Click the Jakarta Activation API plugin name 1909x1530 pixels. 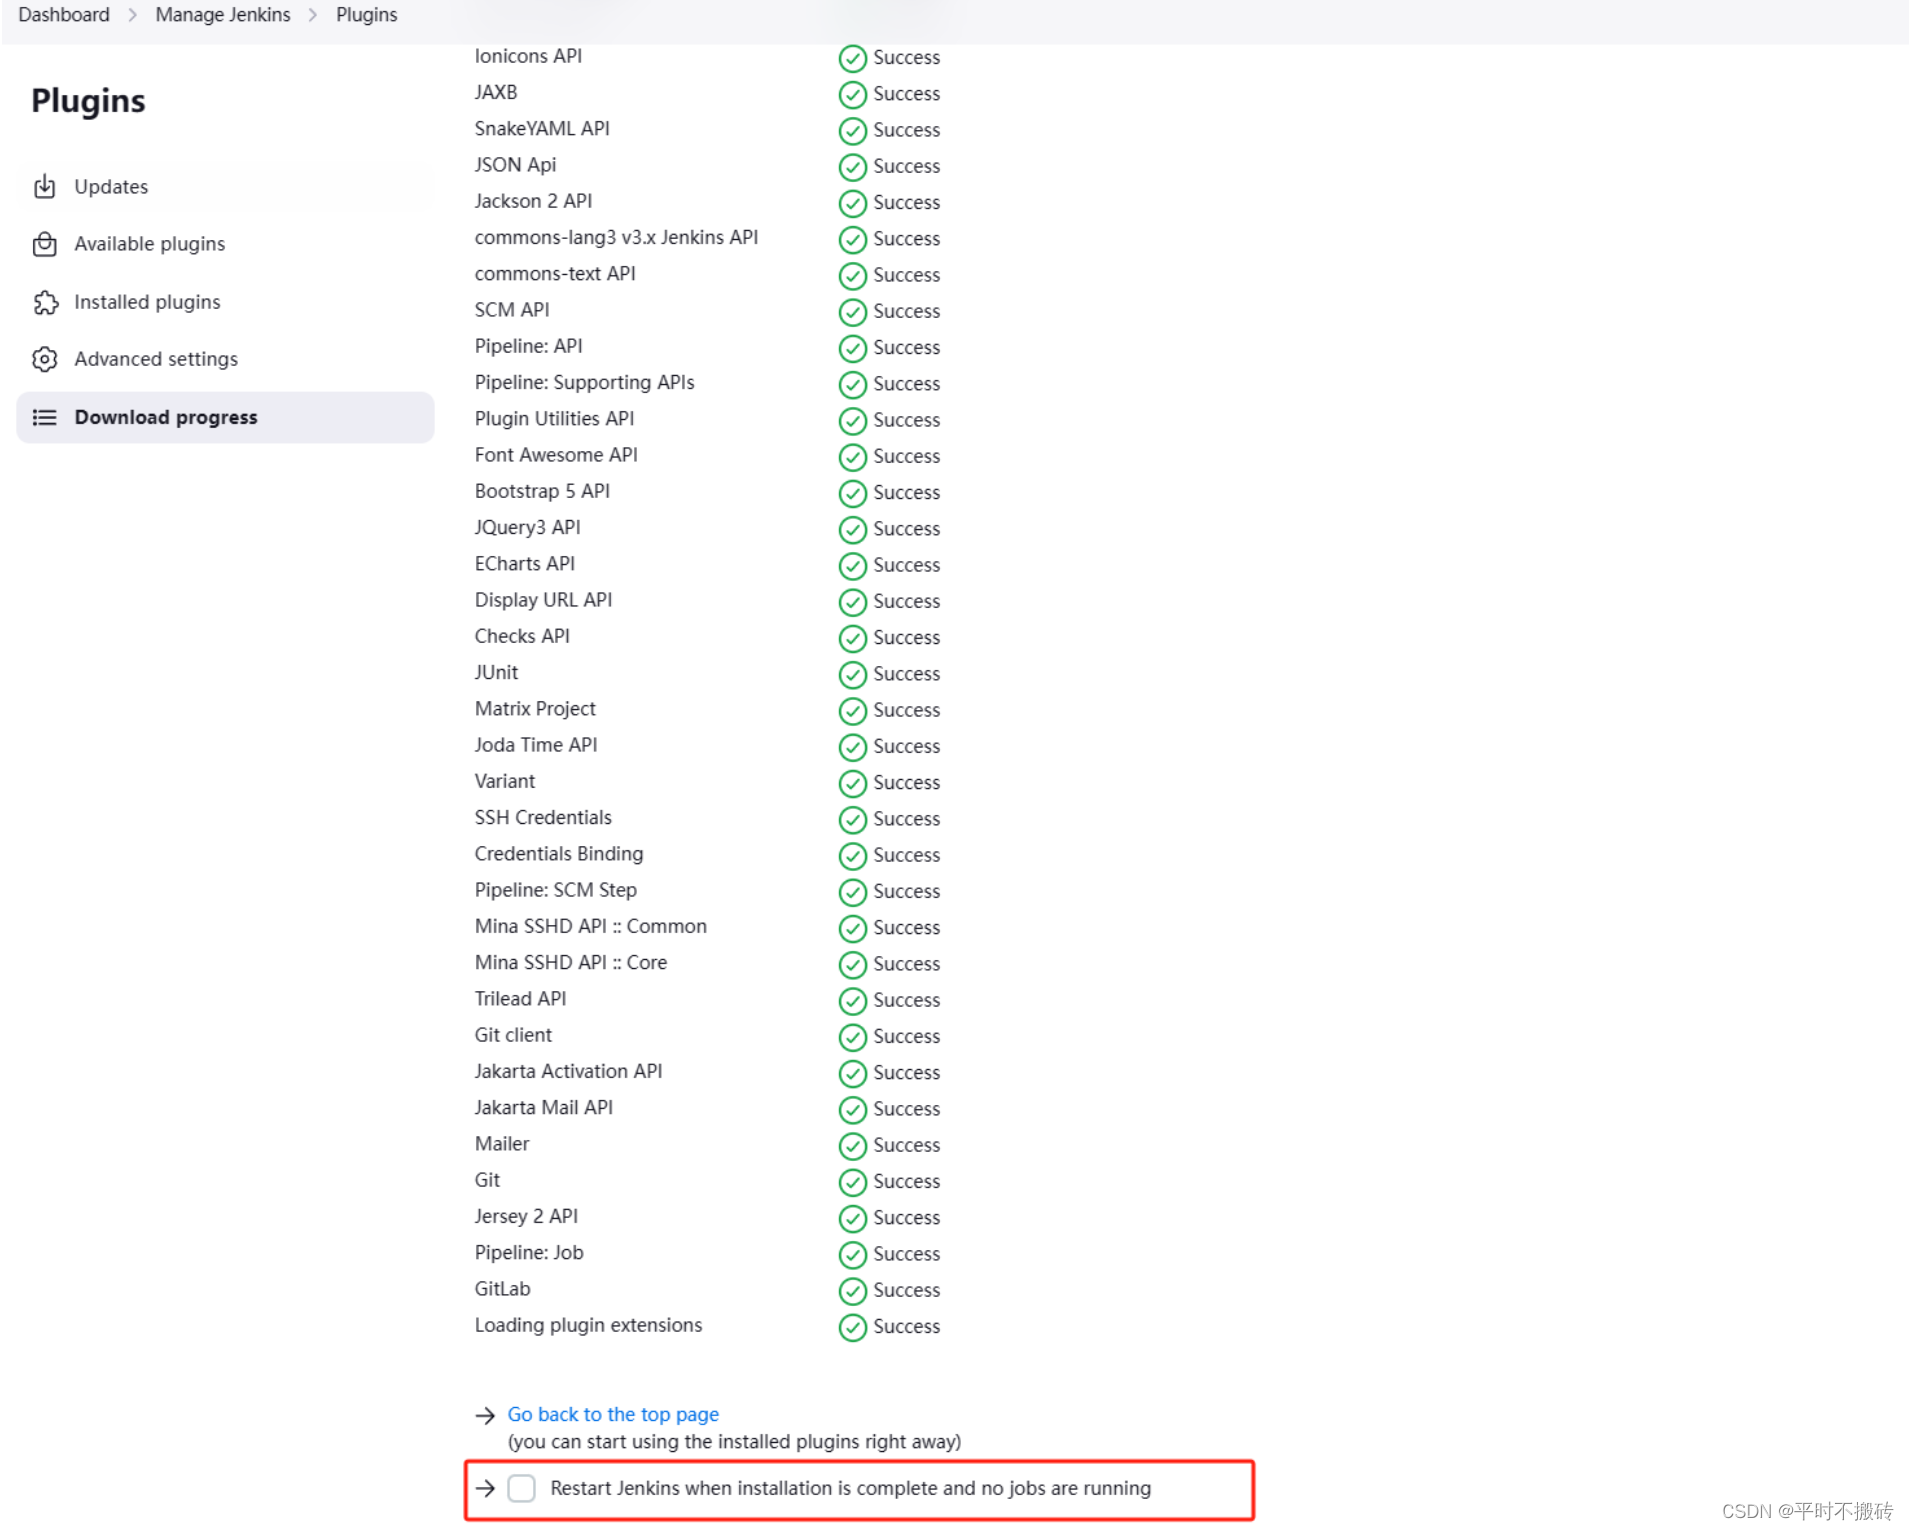tap(568, 1071)
